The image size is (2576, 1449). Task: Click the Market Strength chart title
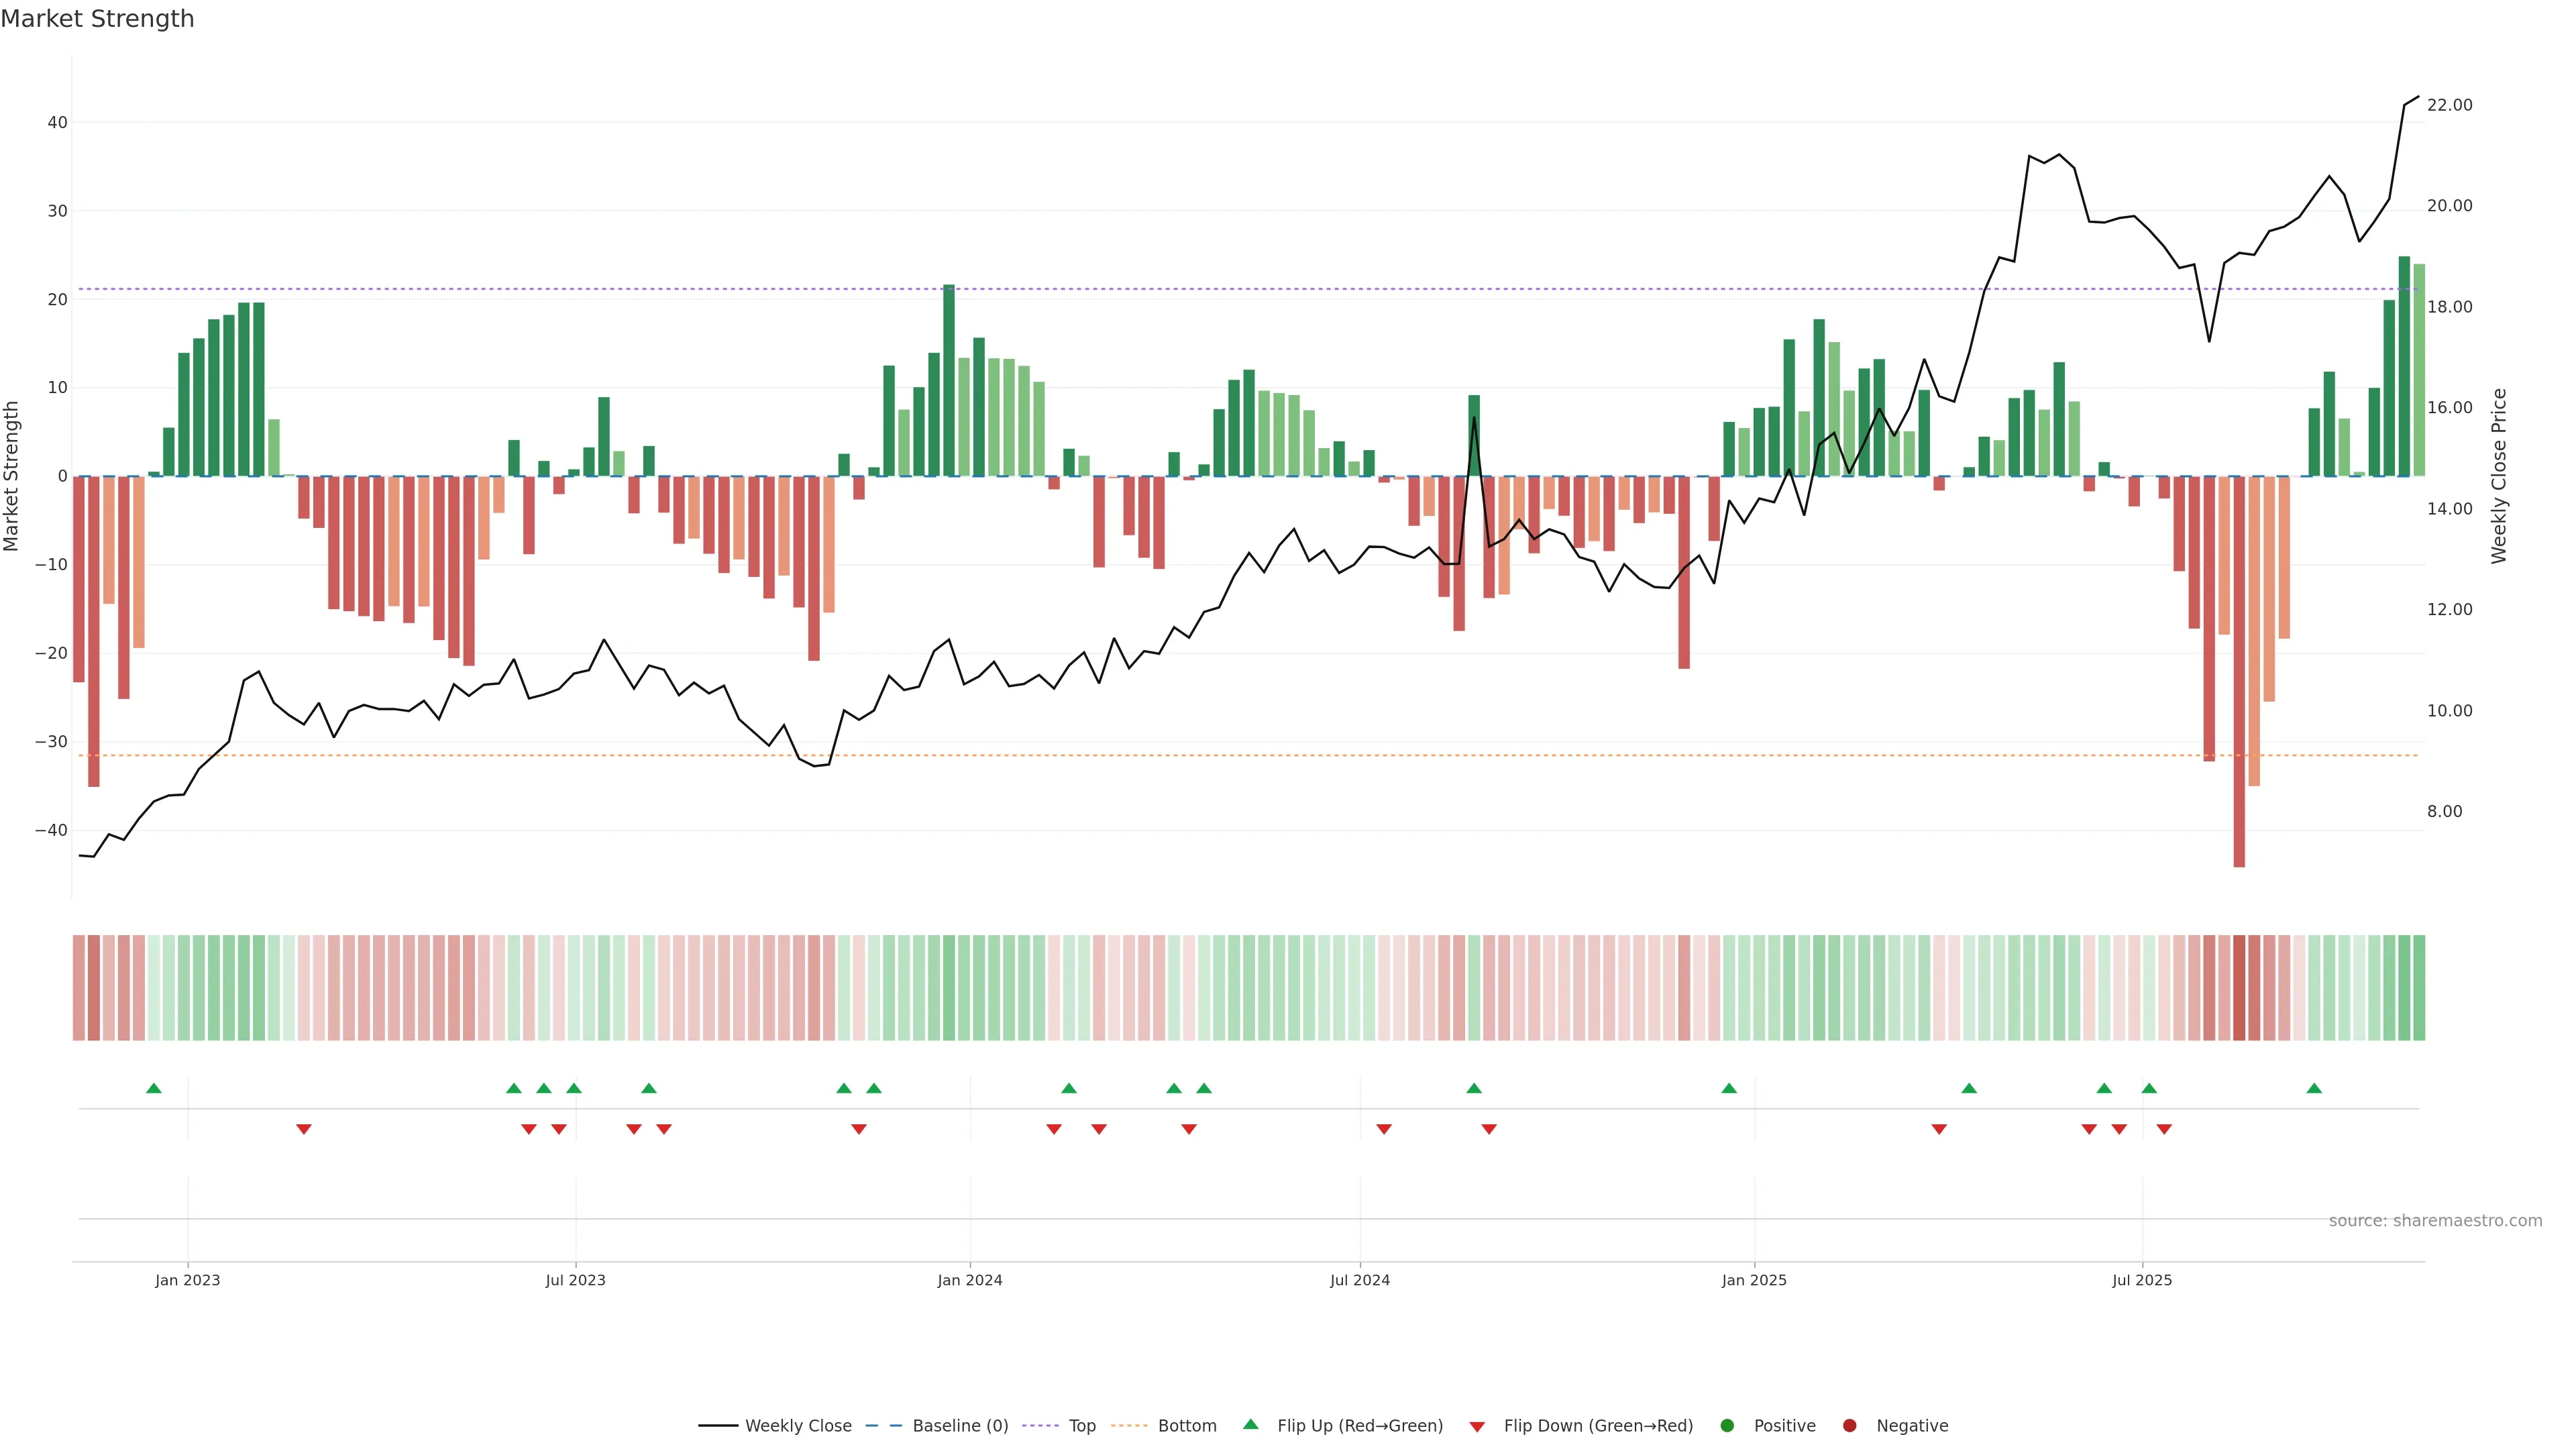coord(97,19)
